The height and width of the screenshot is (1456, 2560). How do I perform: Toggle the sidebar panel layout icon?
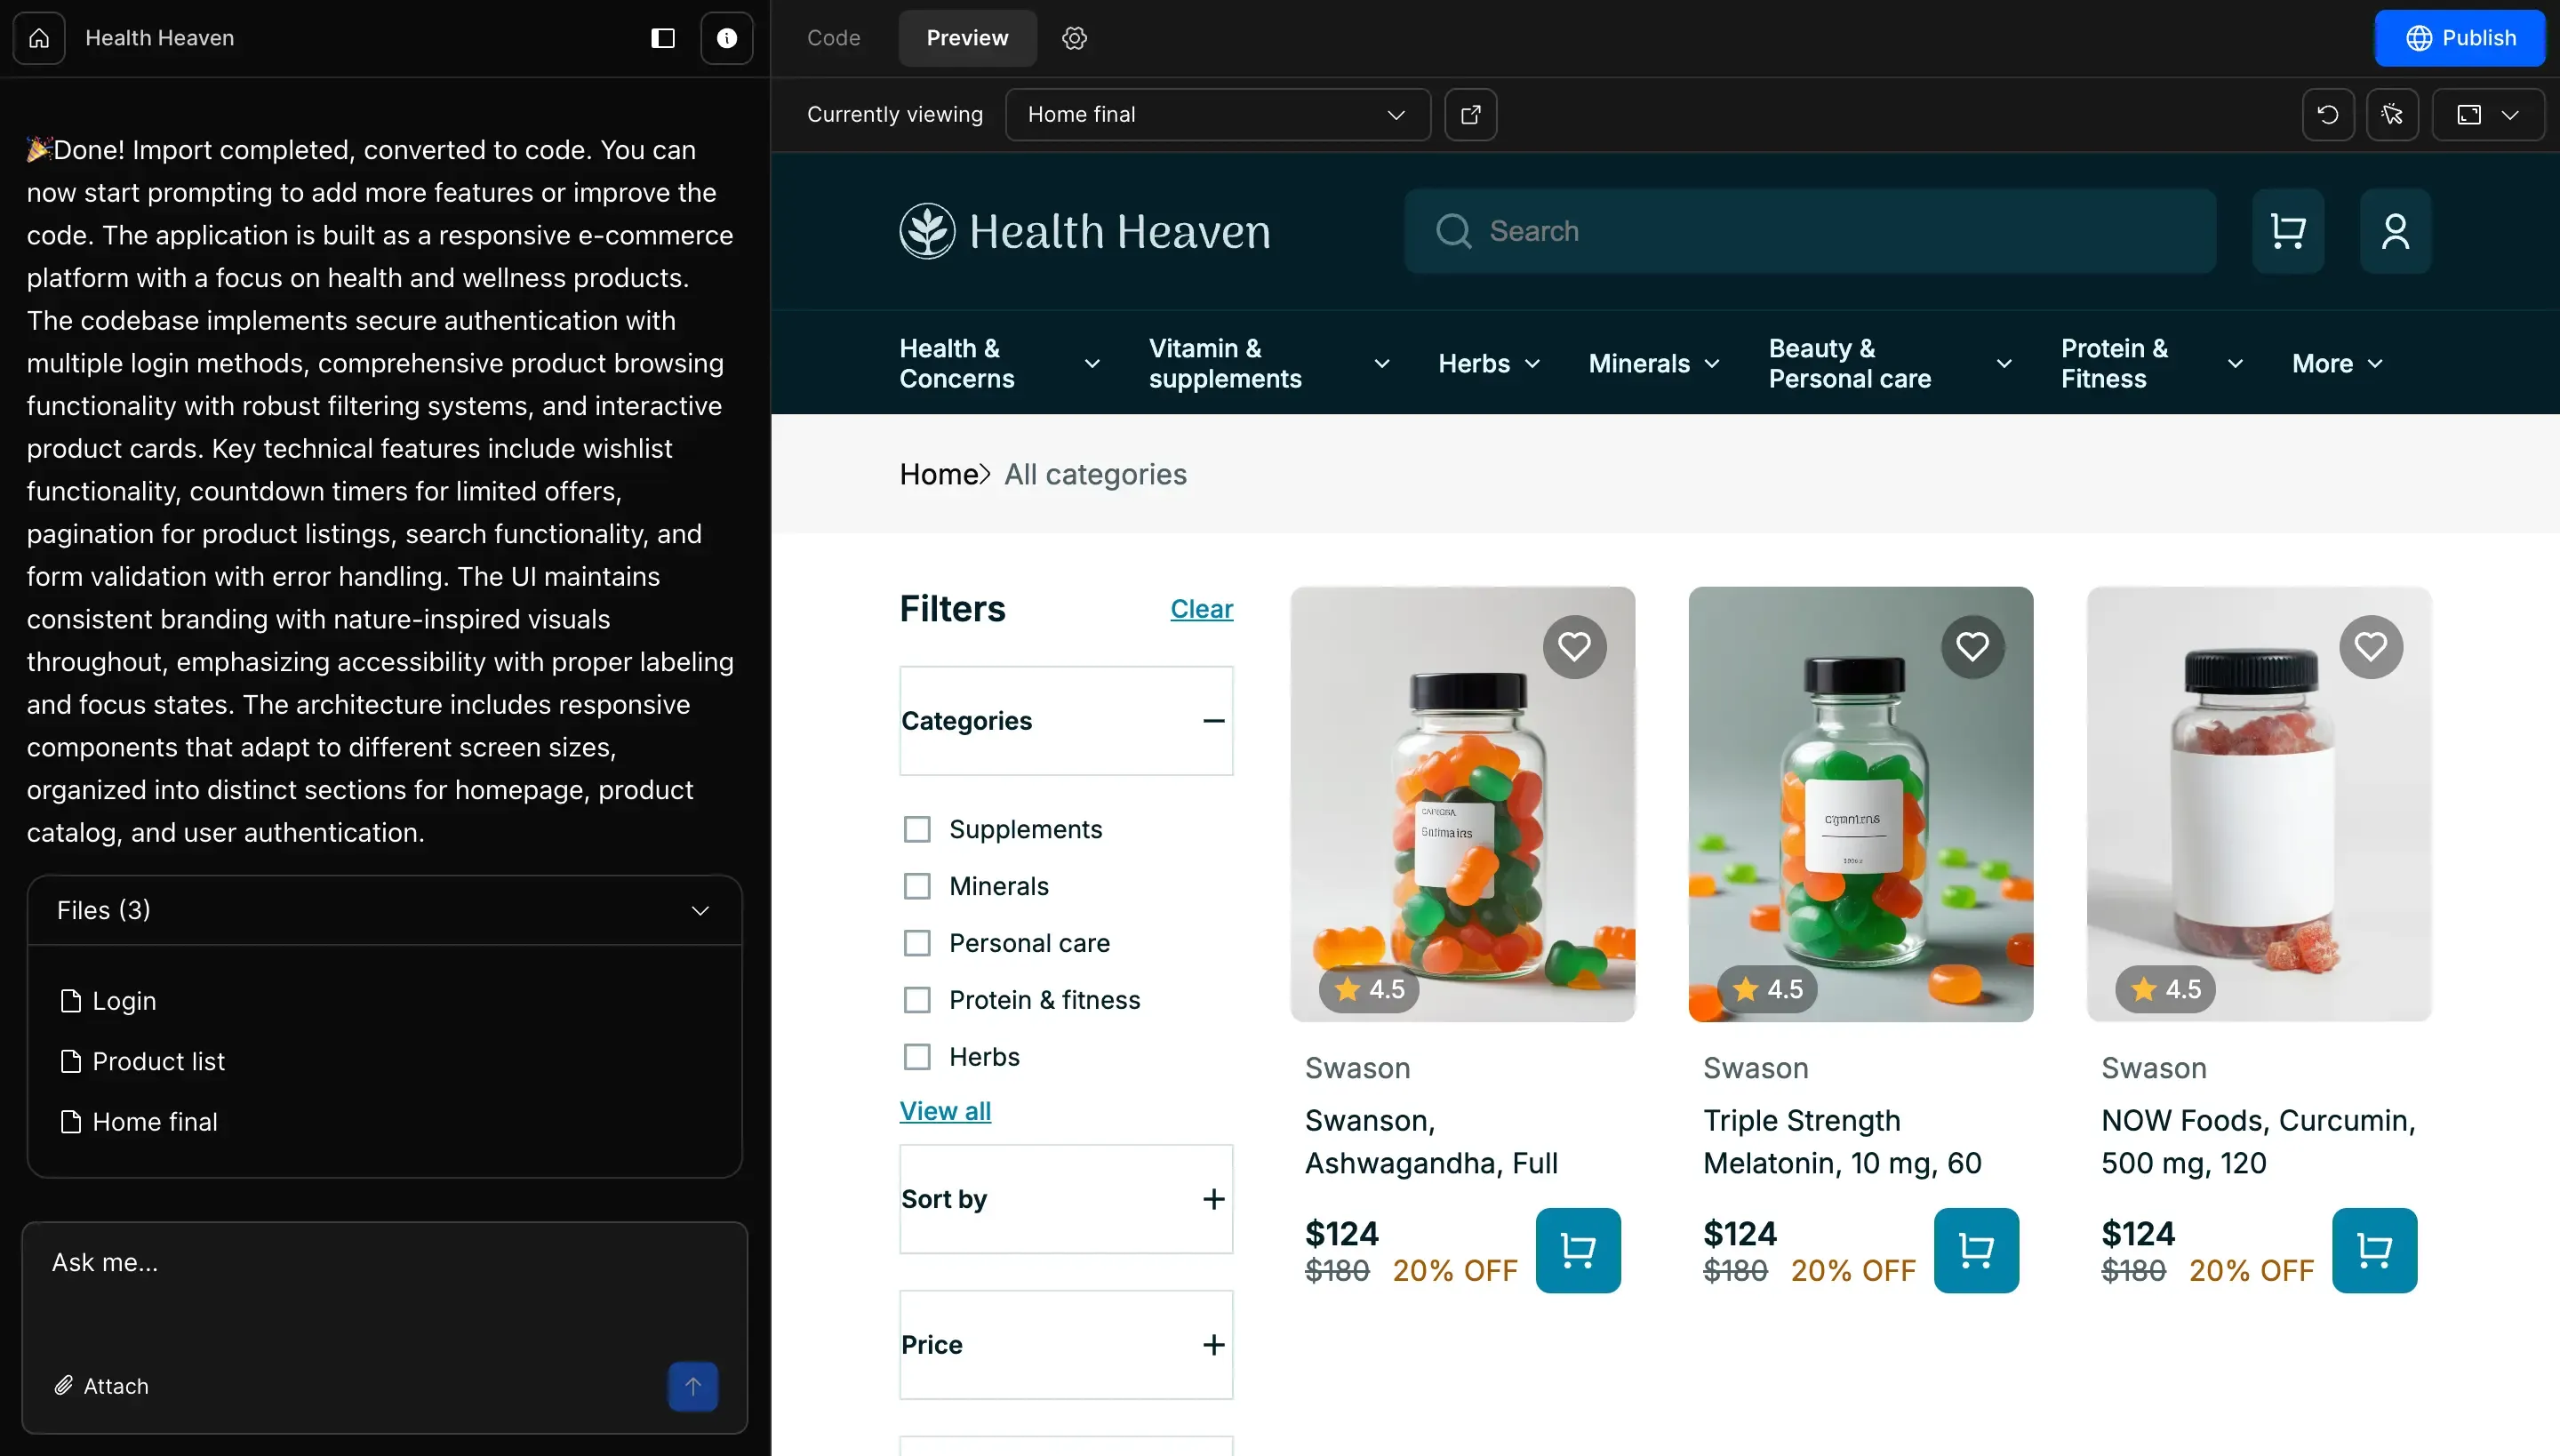pos(663,38)
